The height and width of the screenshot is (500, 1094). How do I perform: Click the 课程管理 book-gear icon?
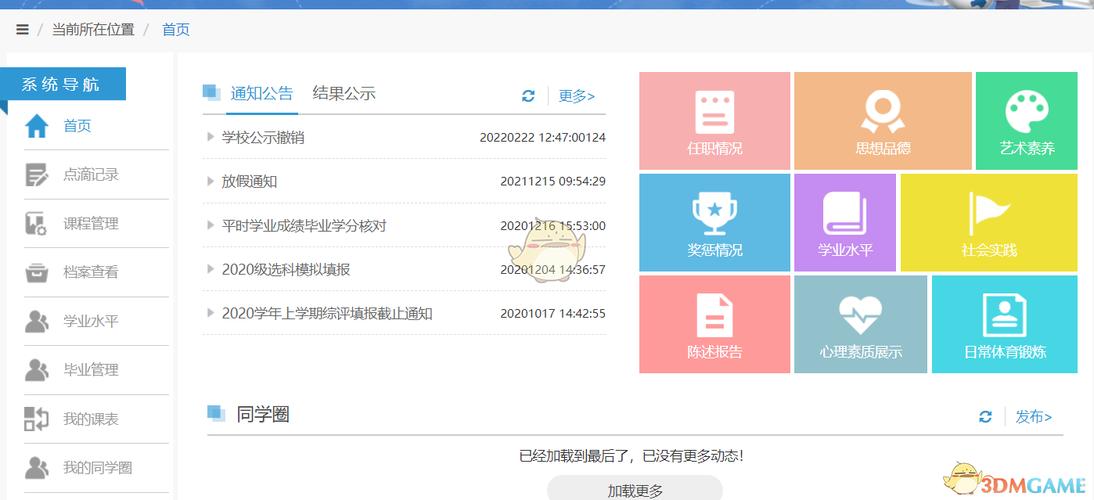coord(36,224)
